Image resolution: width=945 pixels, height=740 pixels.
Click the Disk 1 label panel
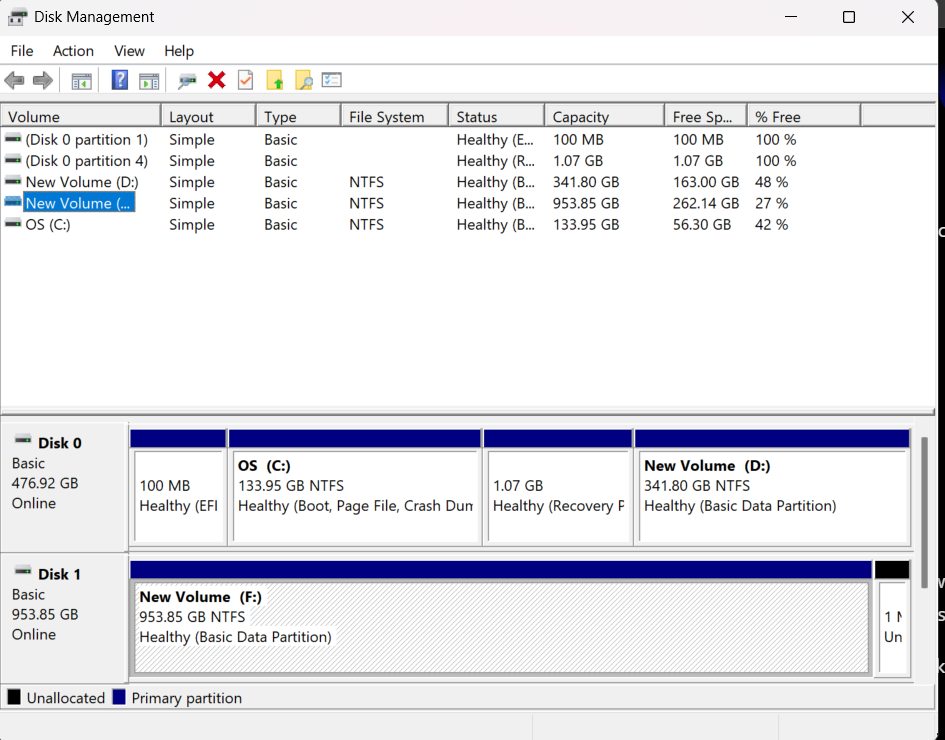[64, 617]
